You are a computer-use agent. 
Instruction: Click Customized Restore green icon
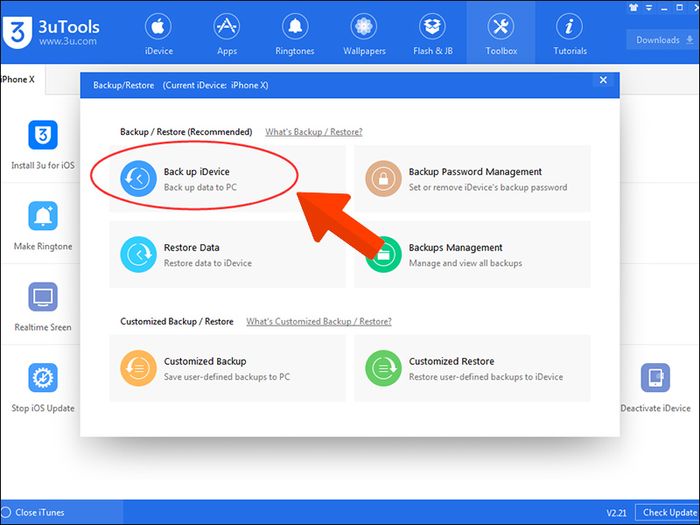click(383, 368)
